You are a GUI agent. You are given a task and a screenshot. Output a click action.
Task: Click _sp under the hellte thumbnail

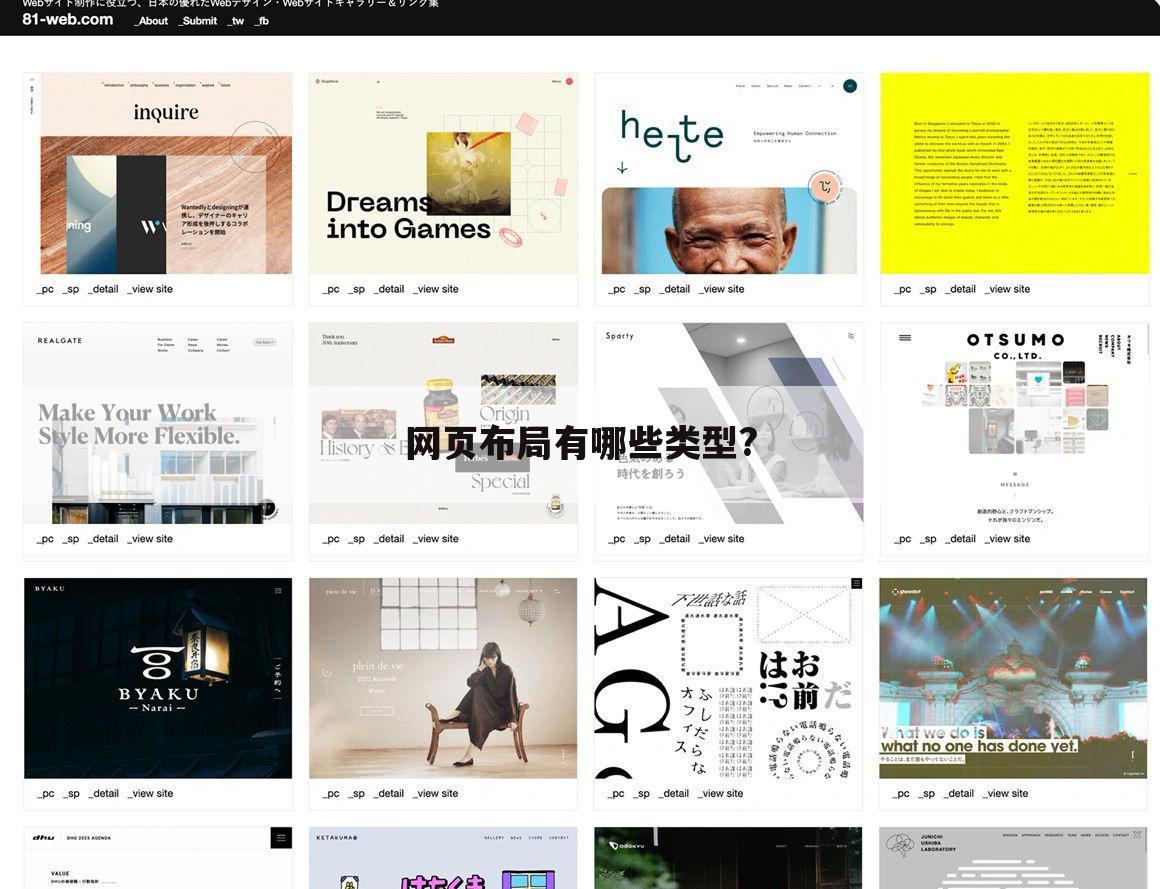641,289
